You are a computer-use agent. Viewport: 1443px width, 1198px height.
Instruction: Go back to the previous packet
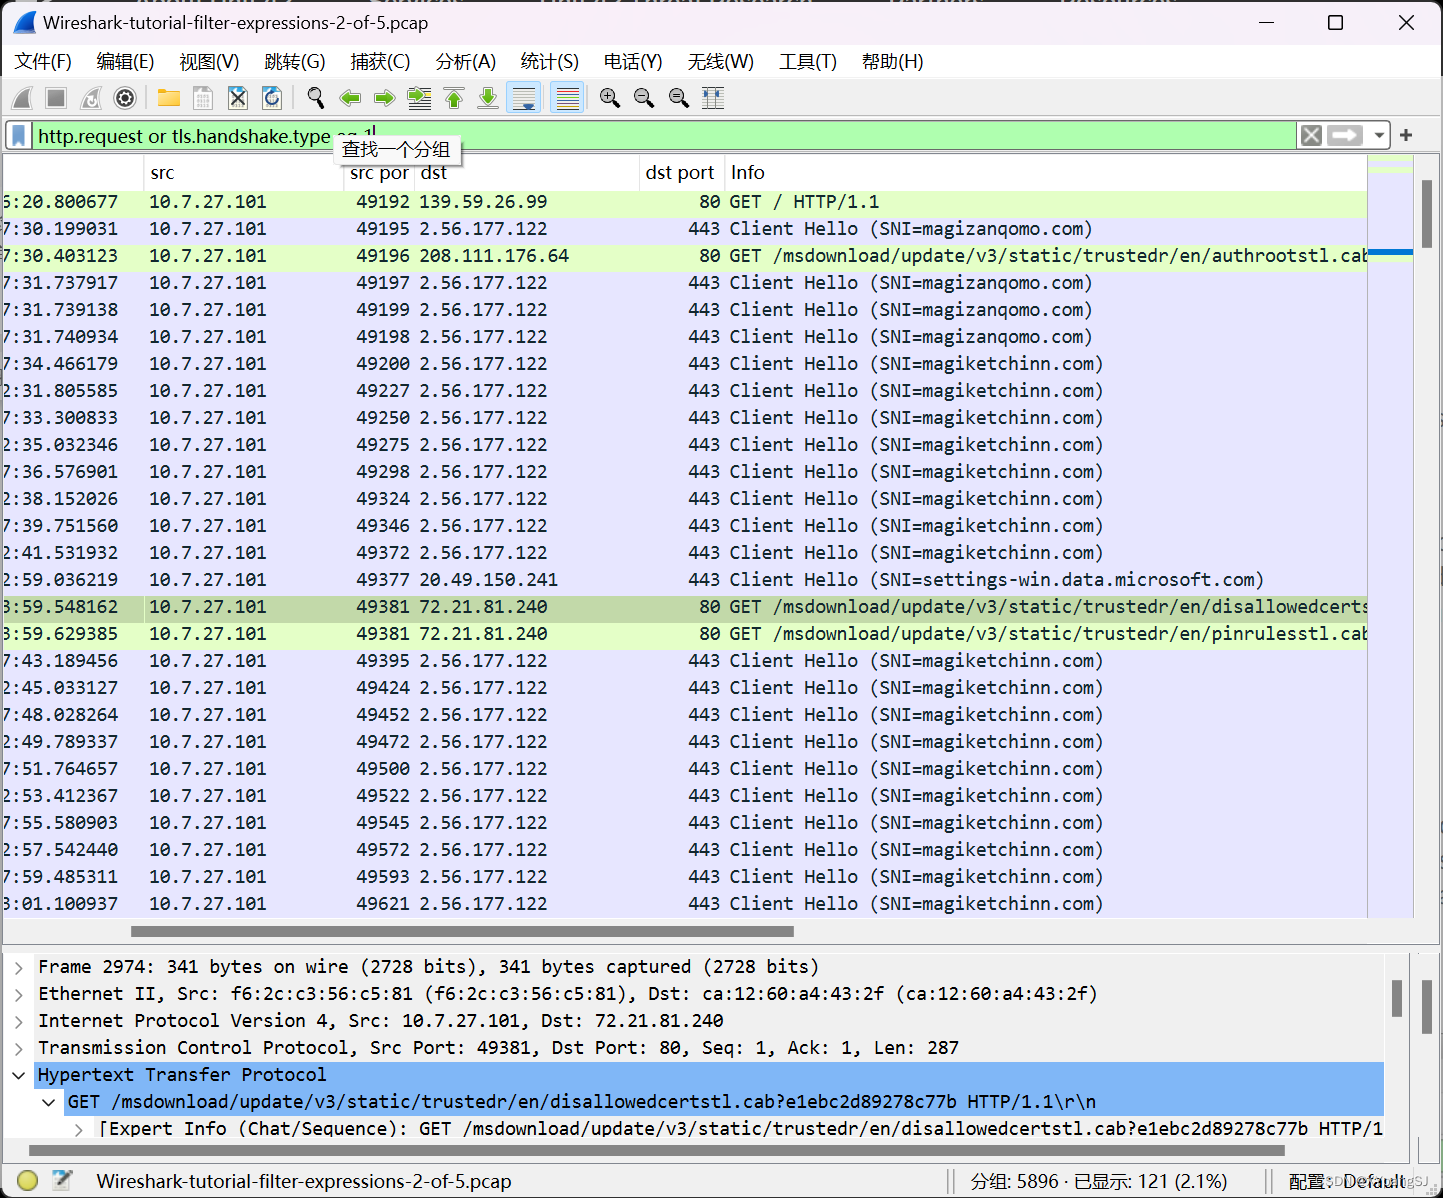pyautogui.click(x=350, y=98)
